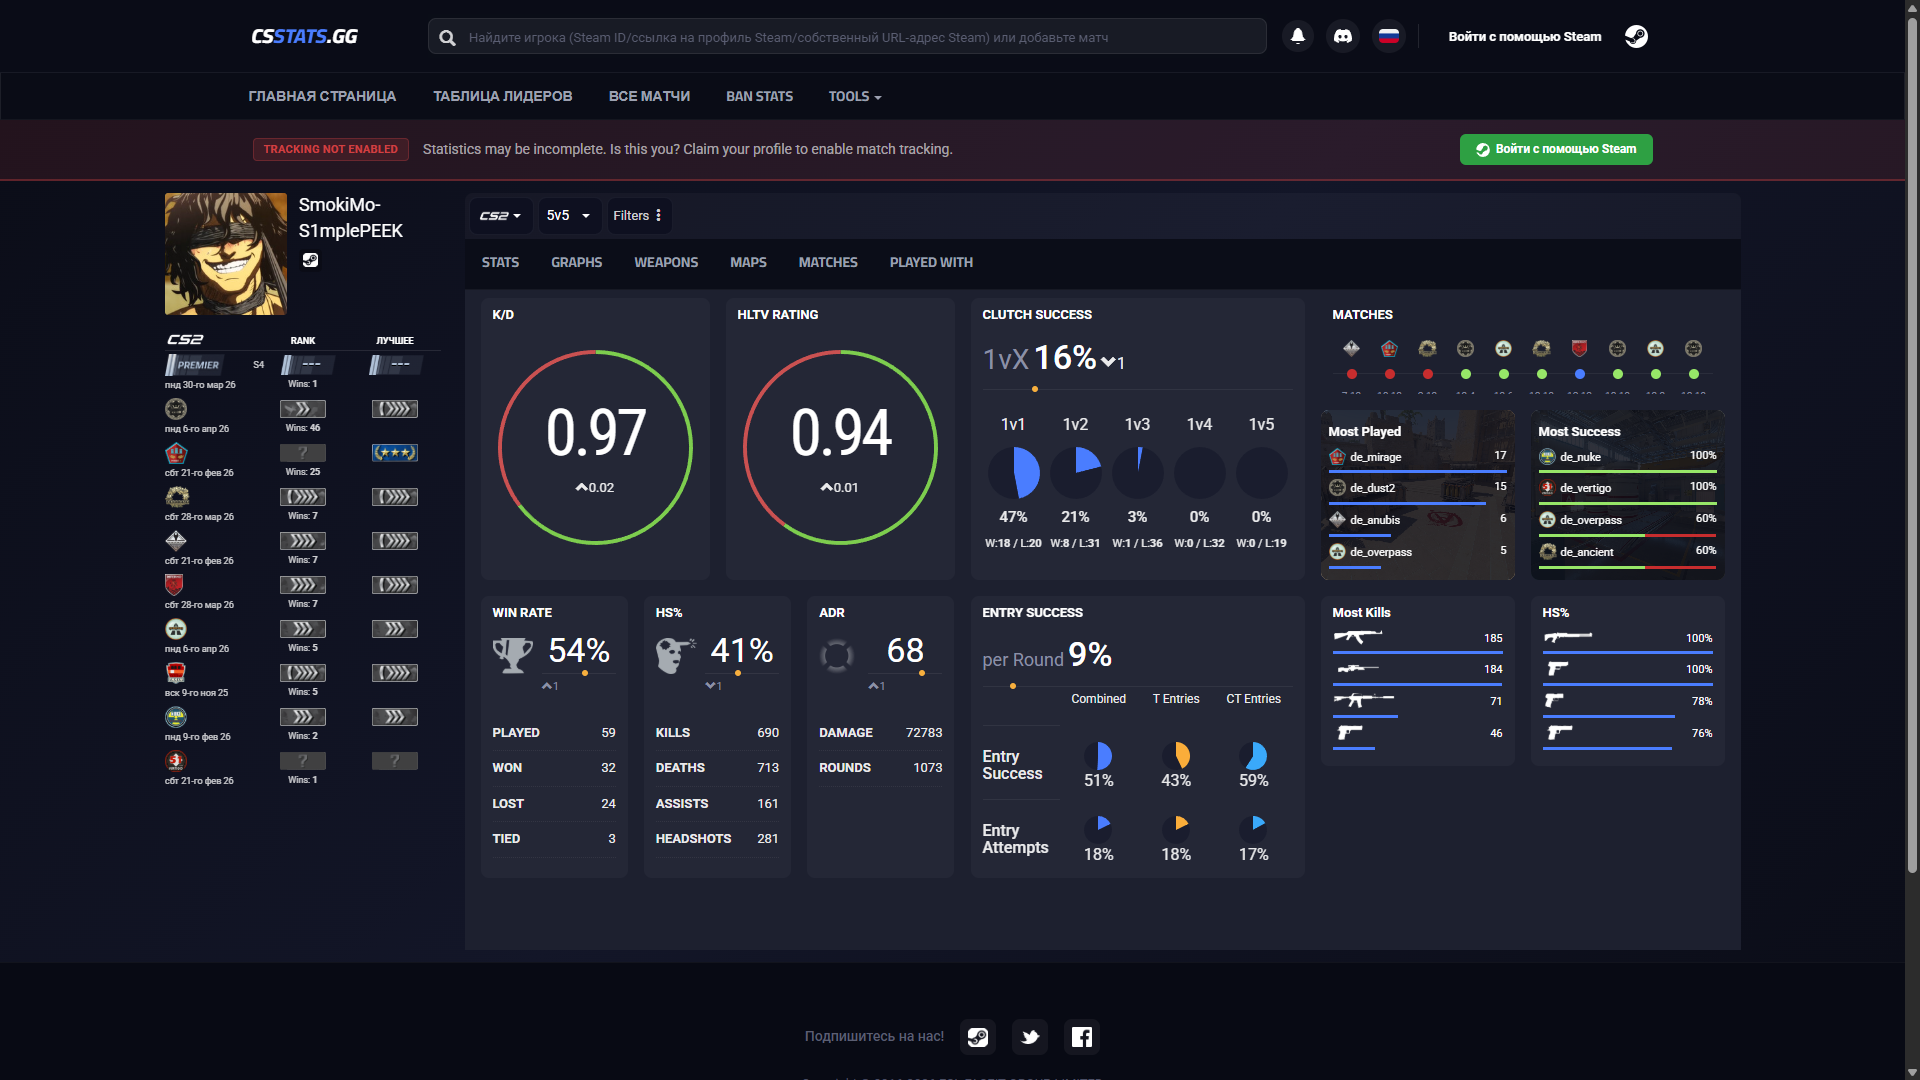Open the Discord link icon
The height and width of the screenshot is (1080, 1920).
[x=1343, y=36]
